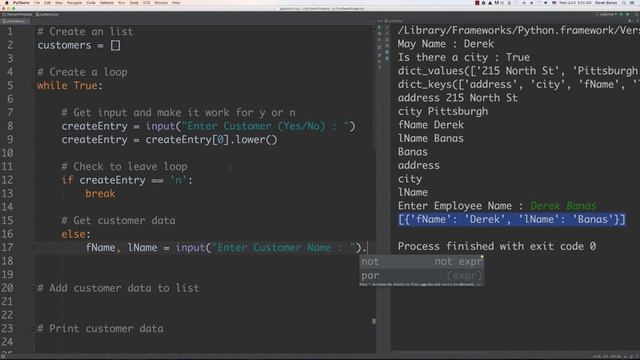Click the '# Check to leave loop' comment

(x=124, y=167)
